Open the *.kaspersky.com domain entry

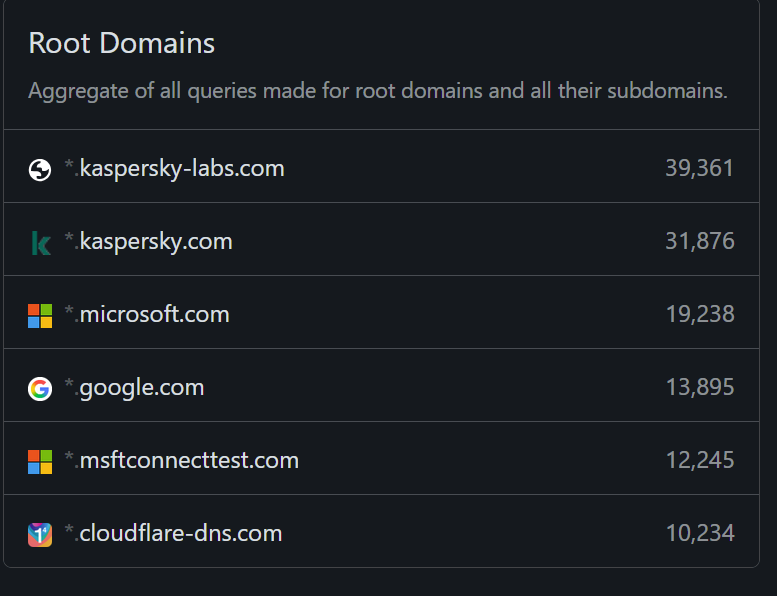(148, 241)
